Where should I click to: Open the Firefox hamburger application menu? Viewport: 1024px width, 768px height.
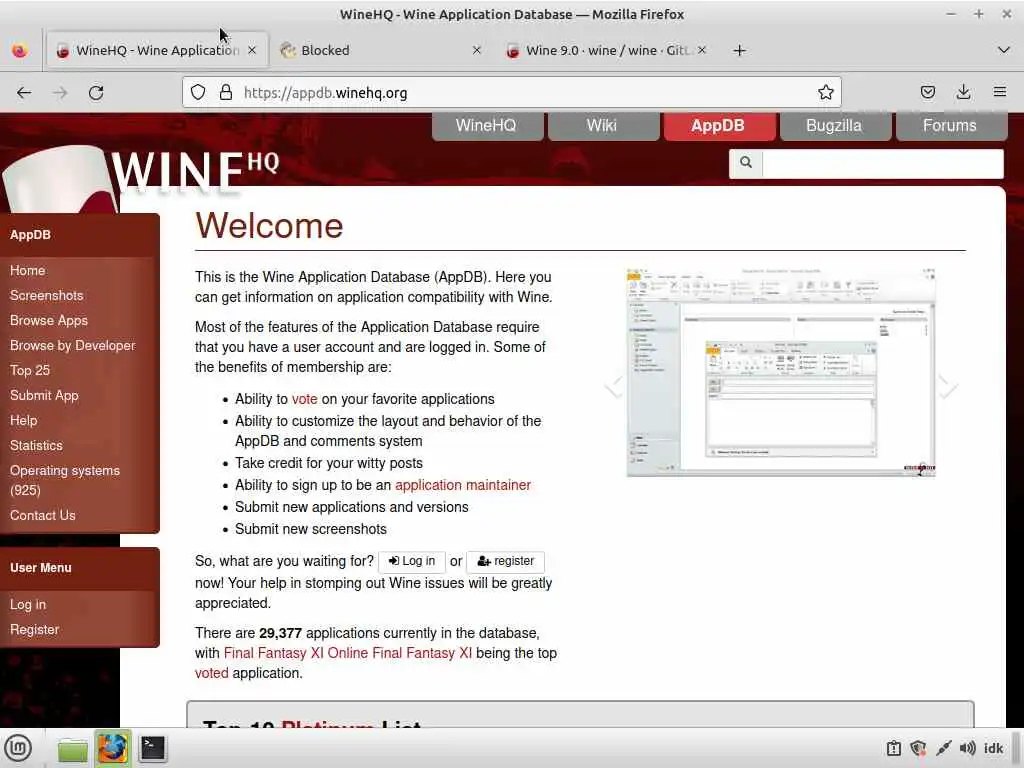(999, 93)
